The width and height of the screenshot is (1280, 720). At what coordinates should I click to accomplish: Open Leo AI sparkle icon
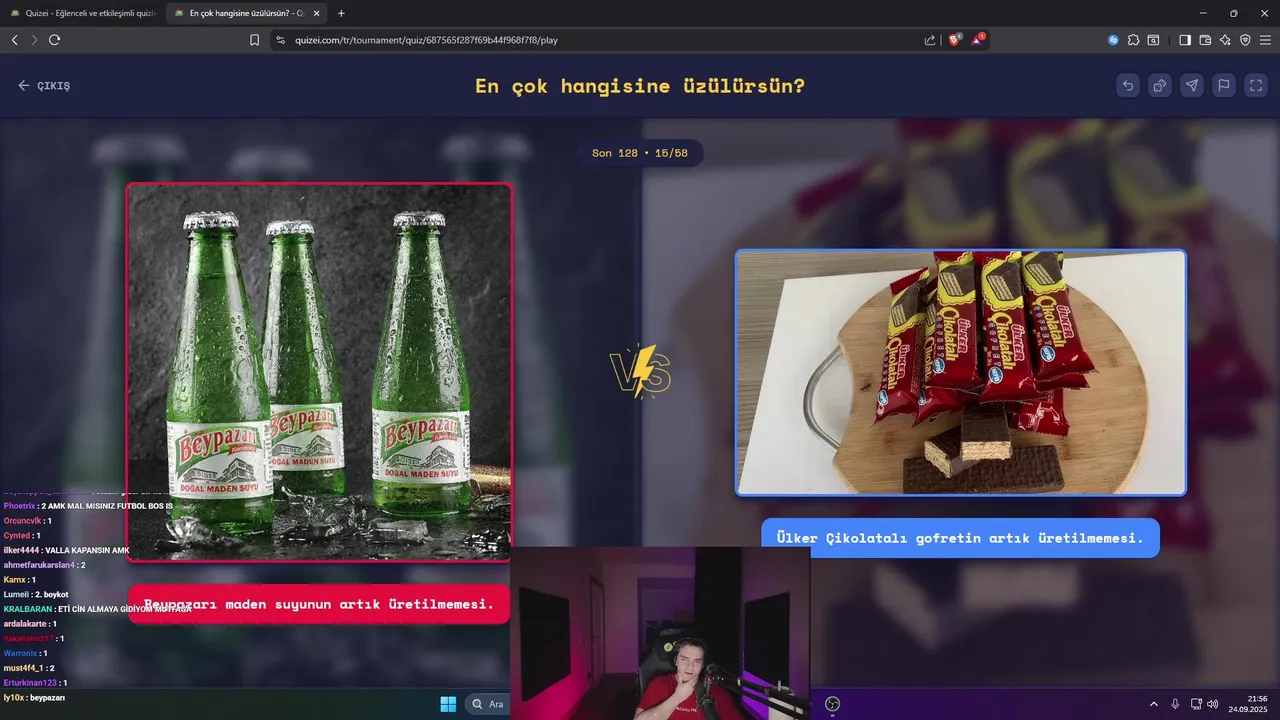point(1225,40)
